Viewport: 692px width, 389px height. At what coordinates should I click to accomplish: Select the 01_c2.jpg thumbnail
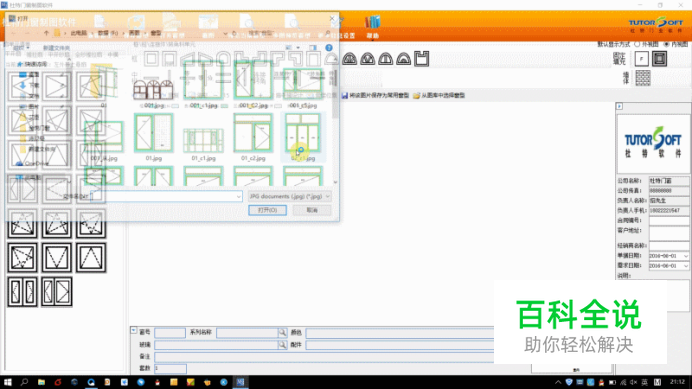pyautogui.click(x=253, y=133)
